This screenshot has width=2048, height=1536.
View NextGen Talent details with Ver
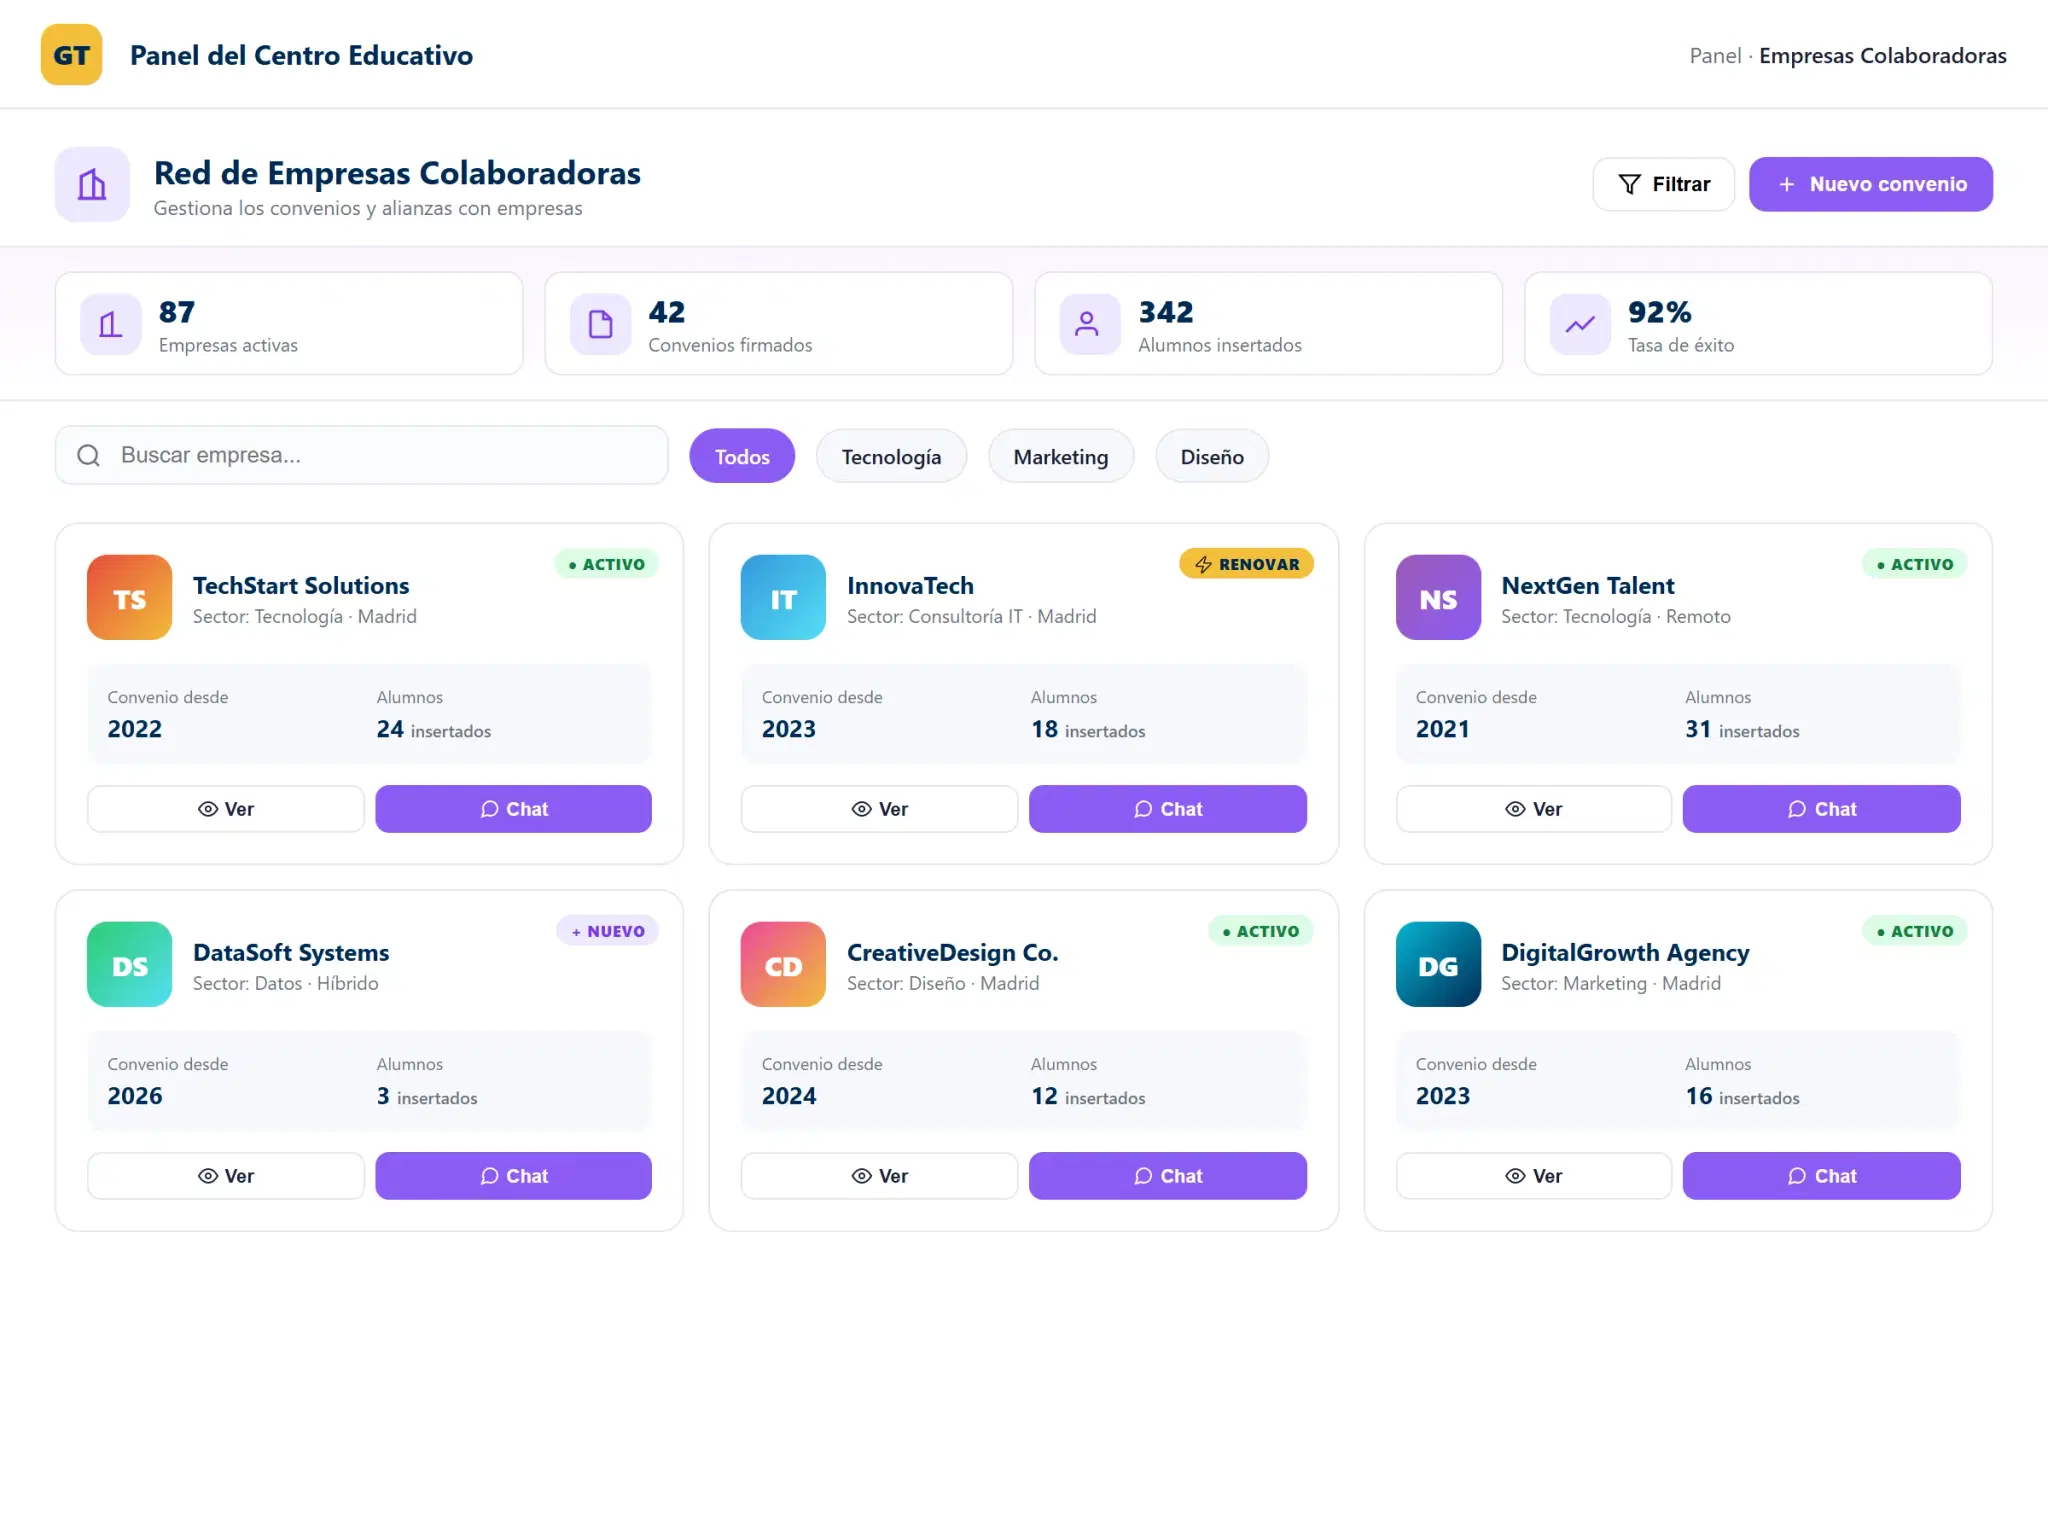click(x=1533, y=809)
